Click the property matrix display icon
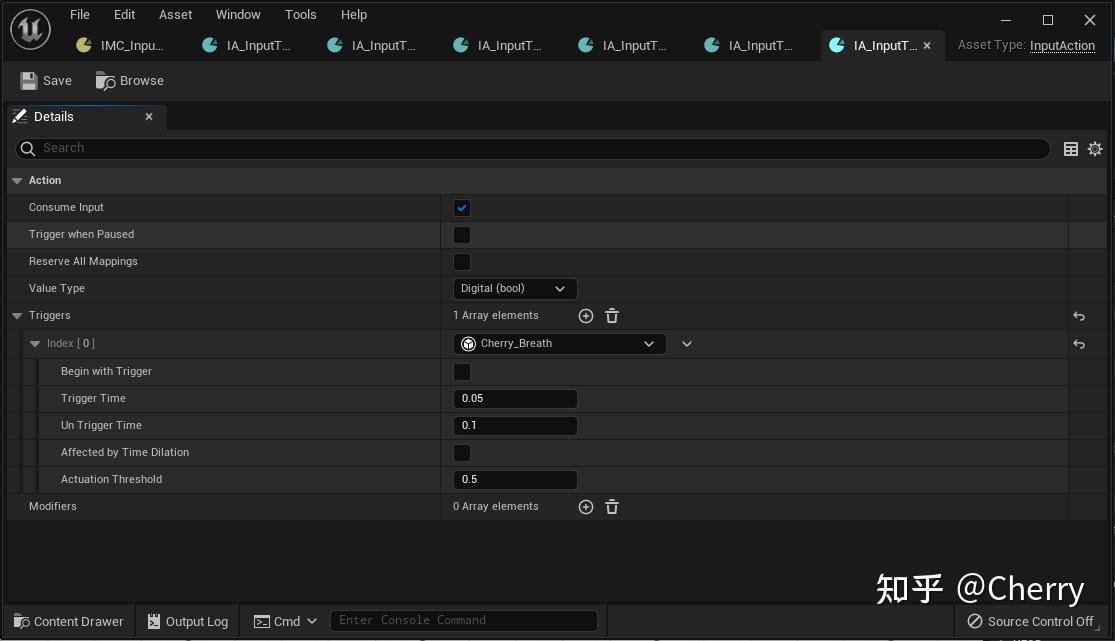Screen dimensions: 1115x641 (1071, 148)
